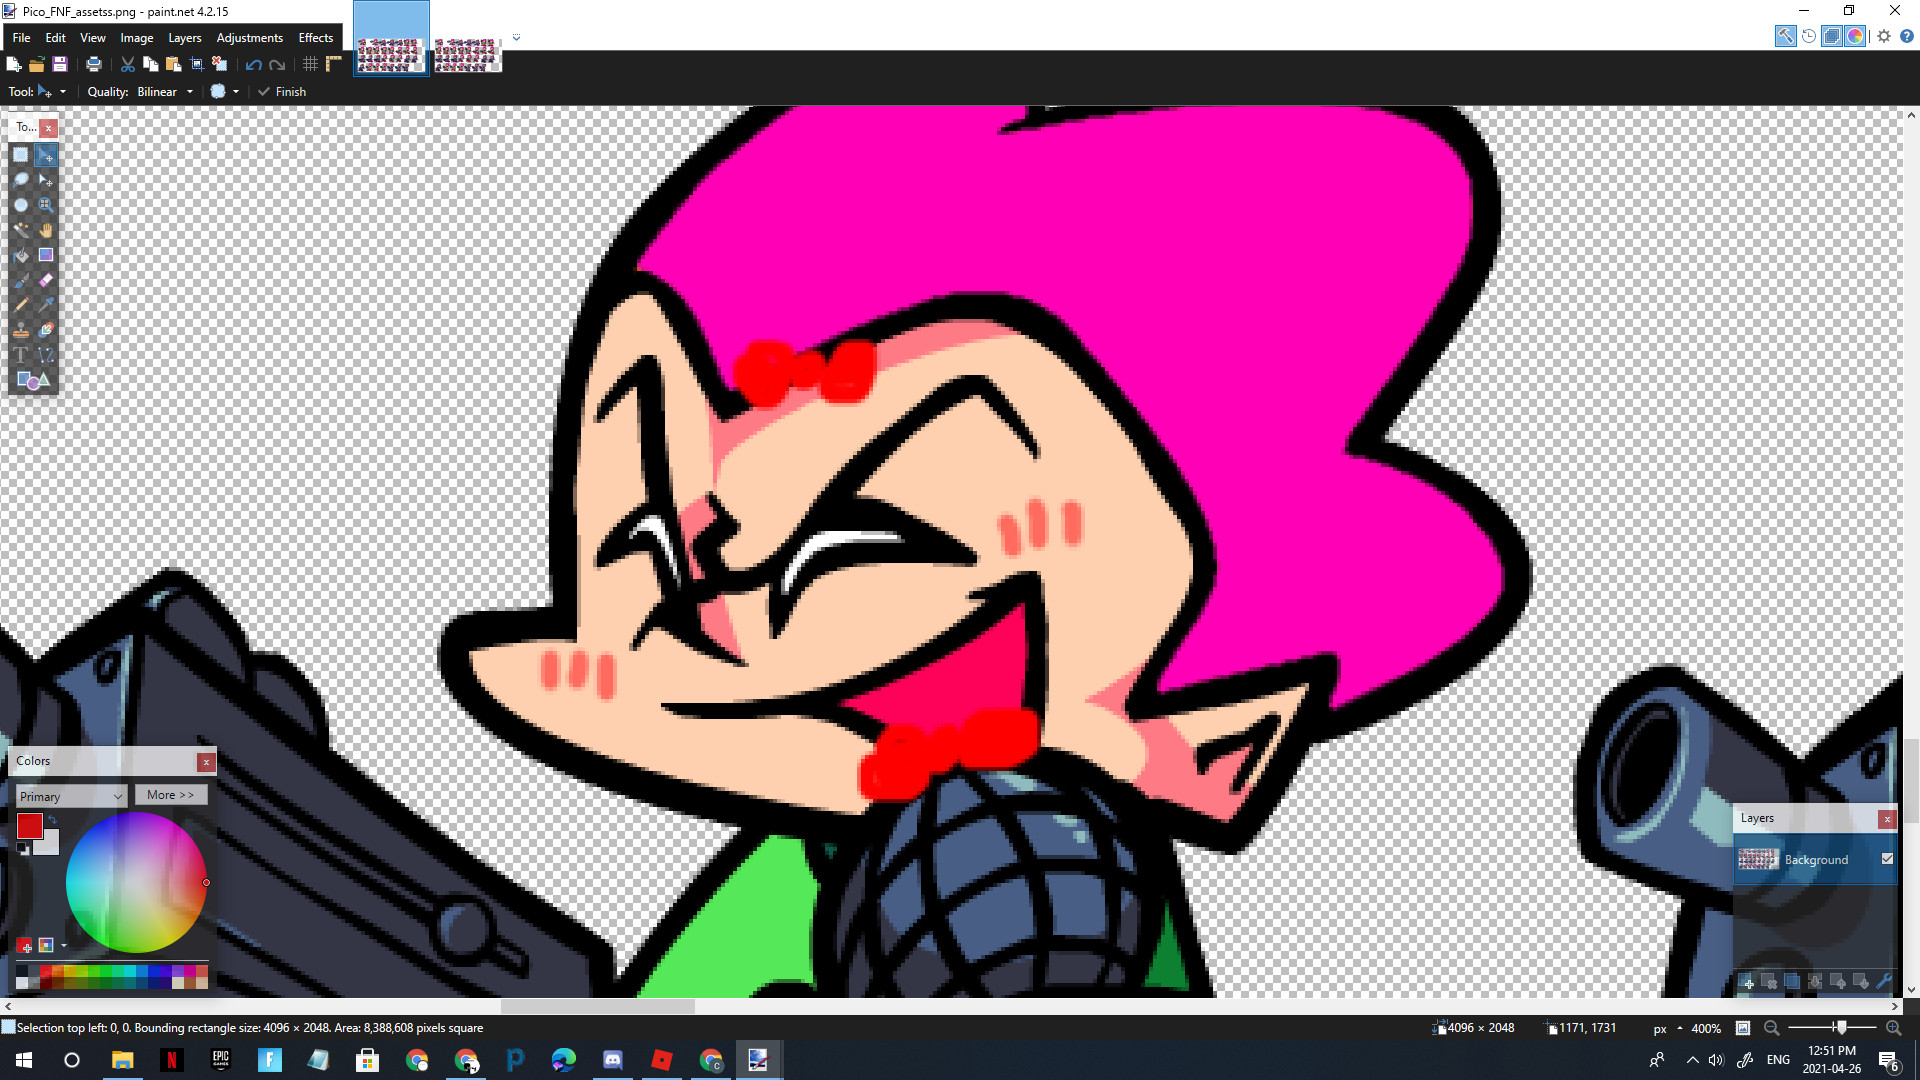Expand Primary color selector dropdown
The height and width of the screenshot is (1080, 1920).
coord(70,796)
